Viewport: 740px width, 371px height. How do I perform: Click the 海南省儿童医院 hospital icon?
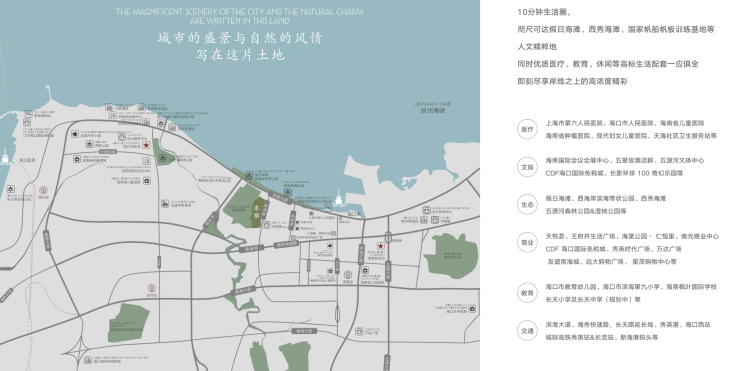tap(147, 180)
